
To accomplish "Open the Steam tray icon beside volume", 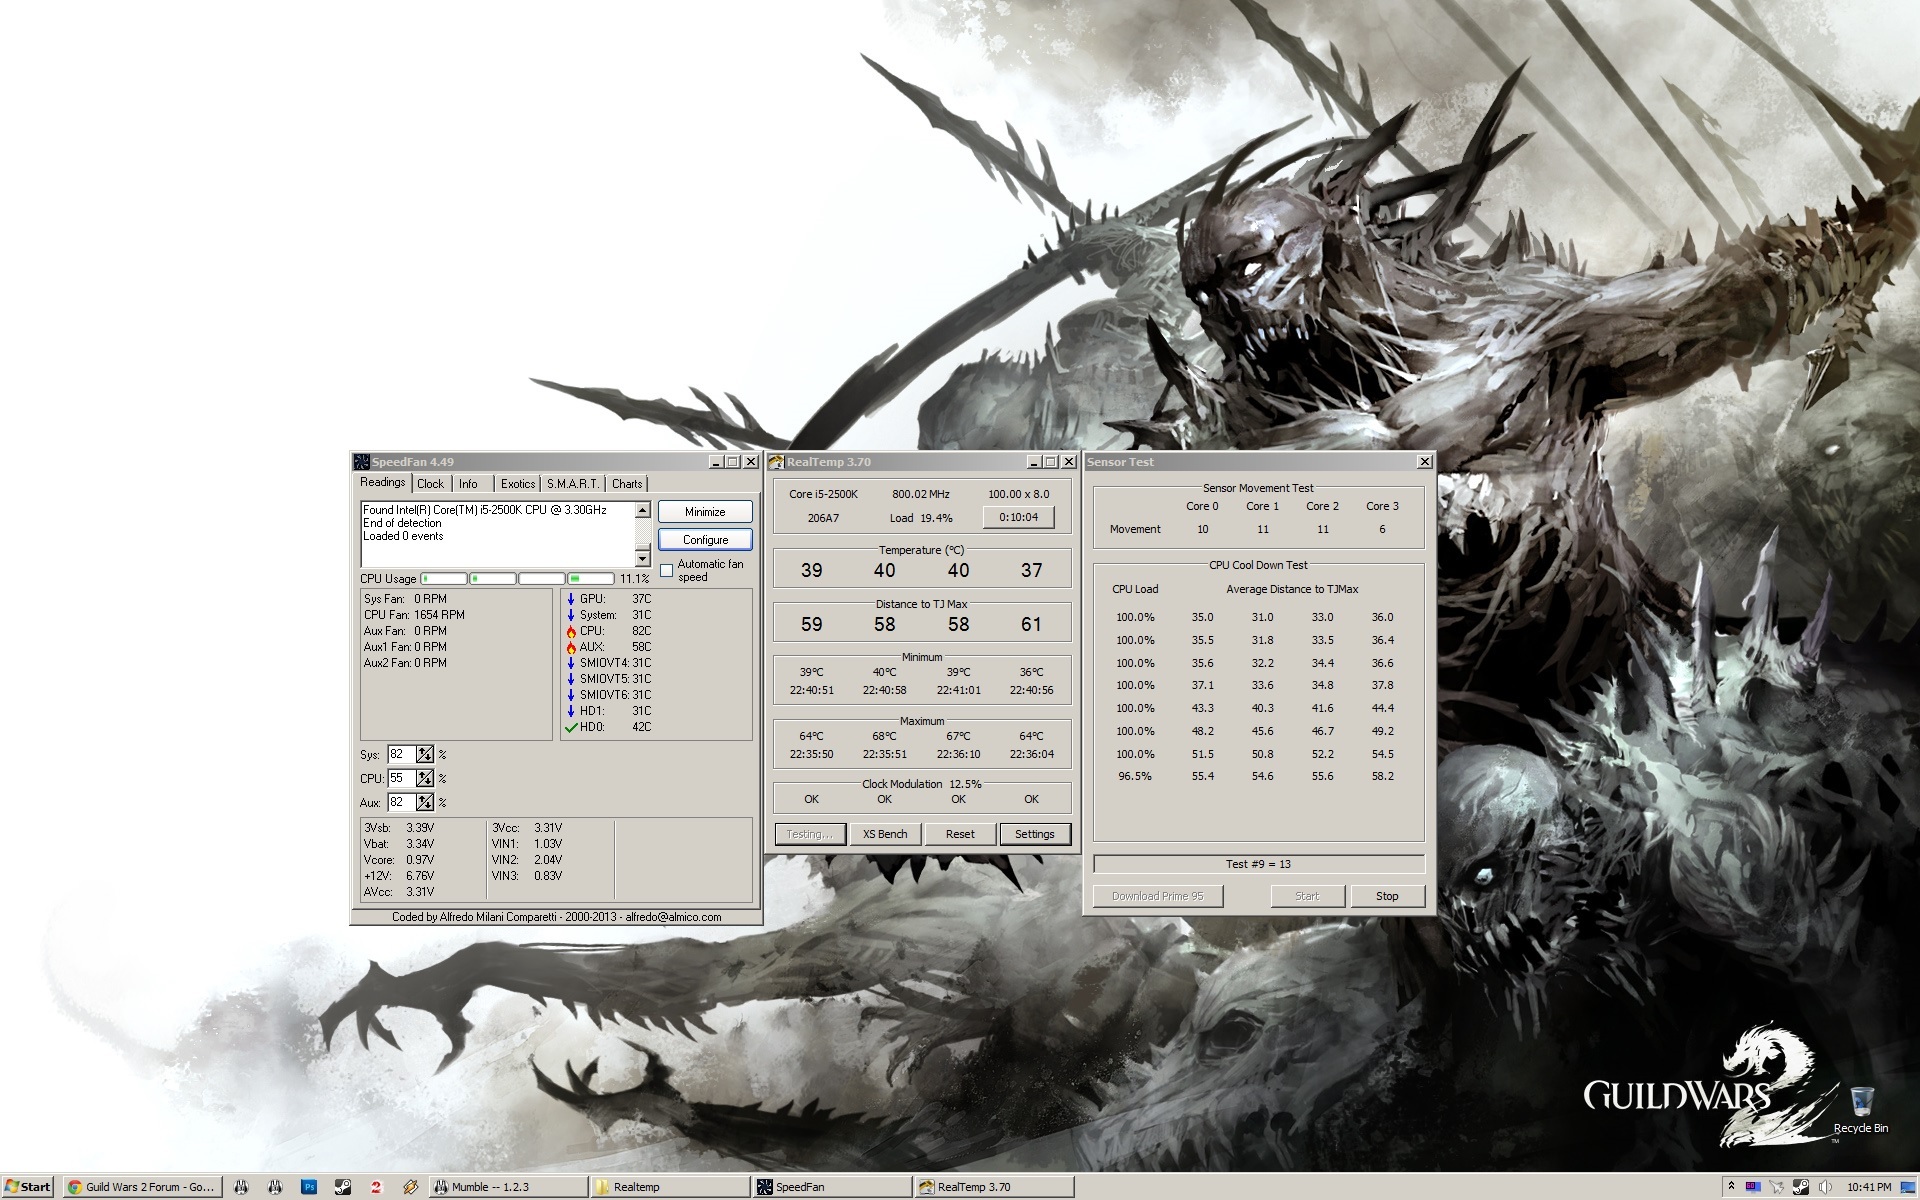I will pos(1801,1187).
